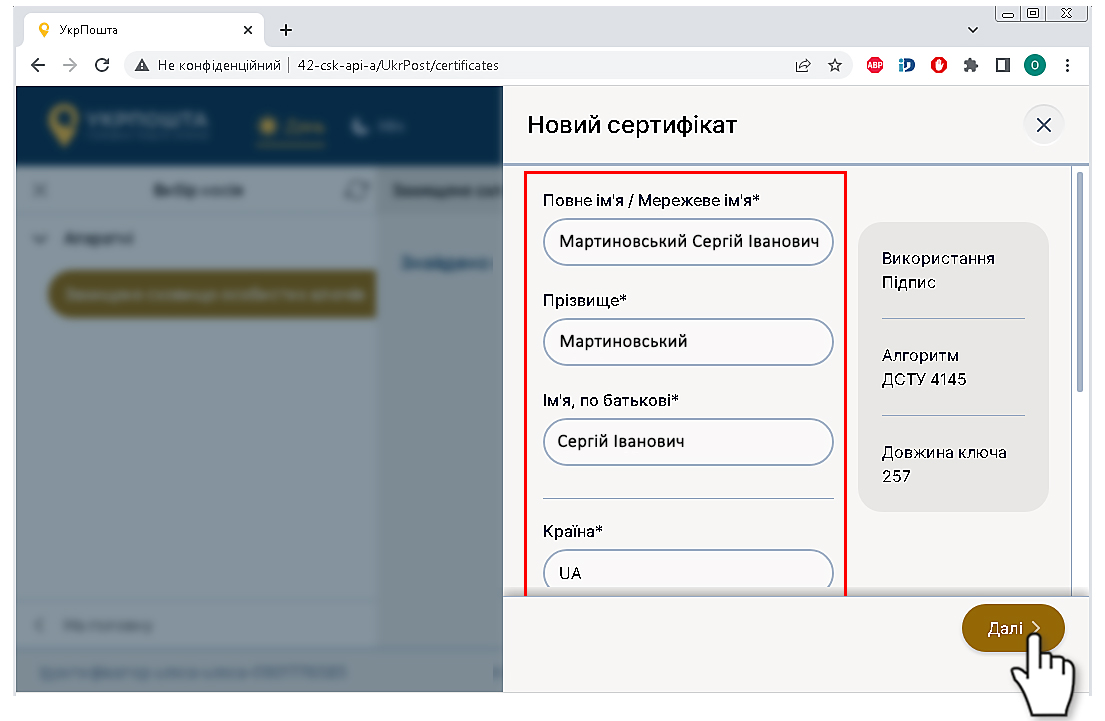The width and height of the screenshot is (1105, 721).
Task: Open the ABP adblock extension
Action: click(x=875, y=65)
